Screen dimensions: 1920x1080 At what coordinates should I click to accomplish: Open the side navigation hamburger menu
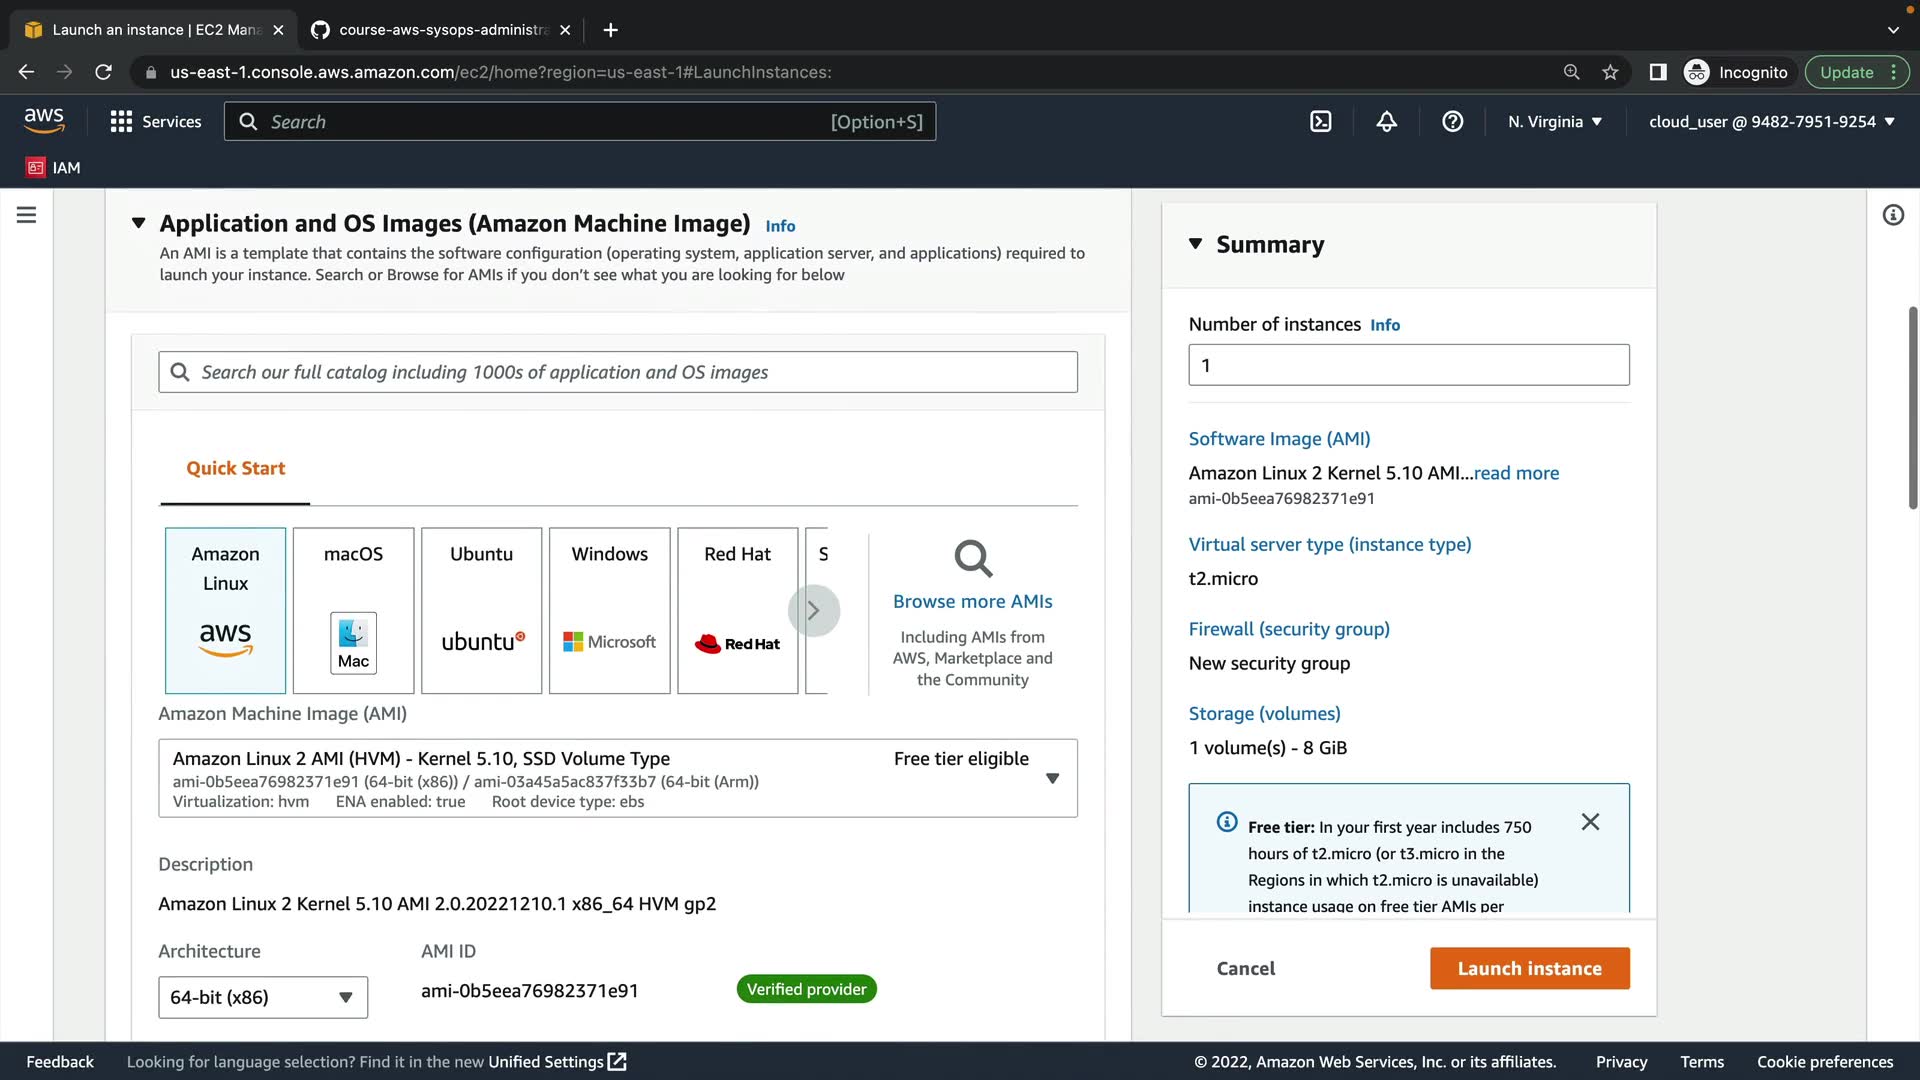[27, 215]
